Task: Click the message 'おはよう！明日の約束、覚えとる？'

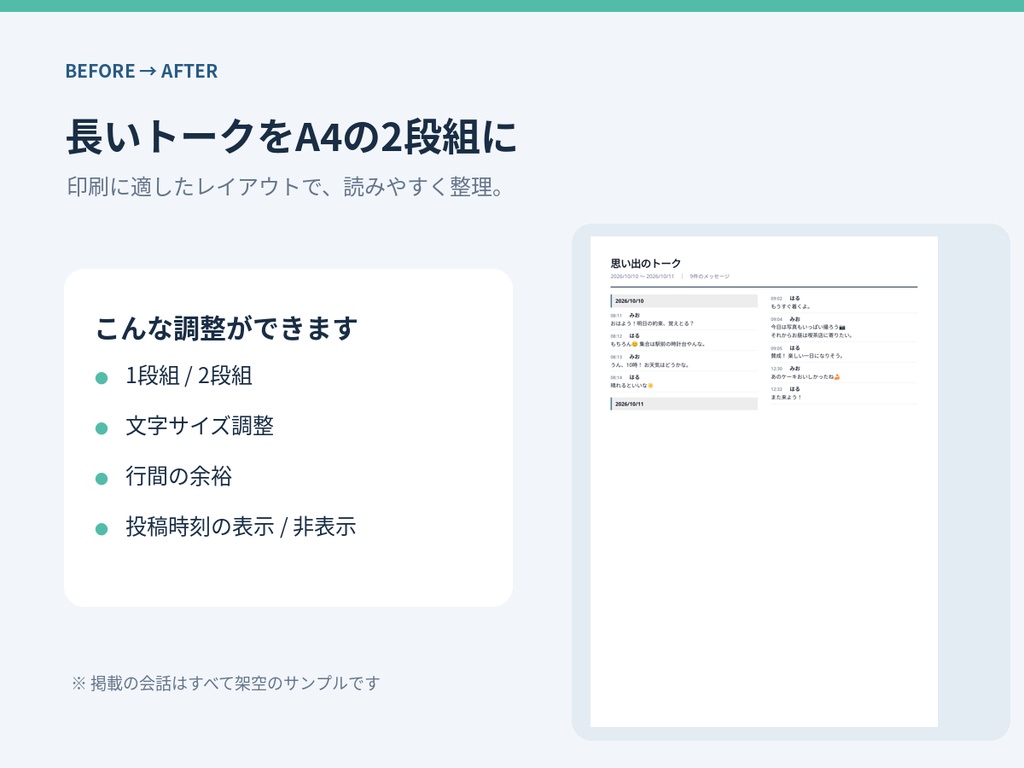Action: click(x=652, y=323)
